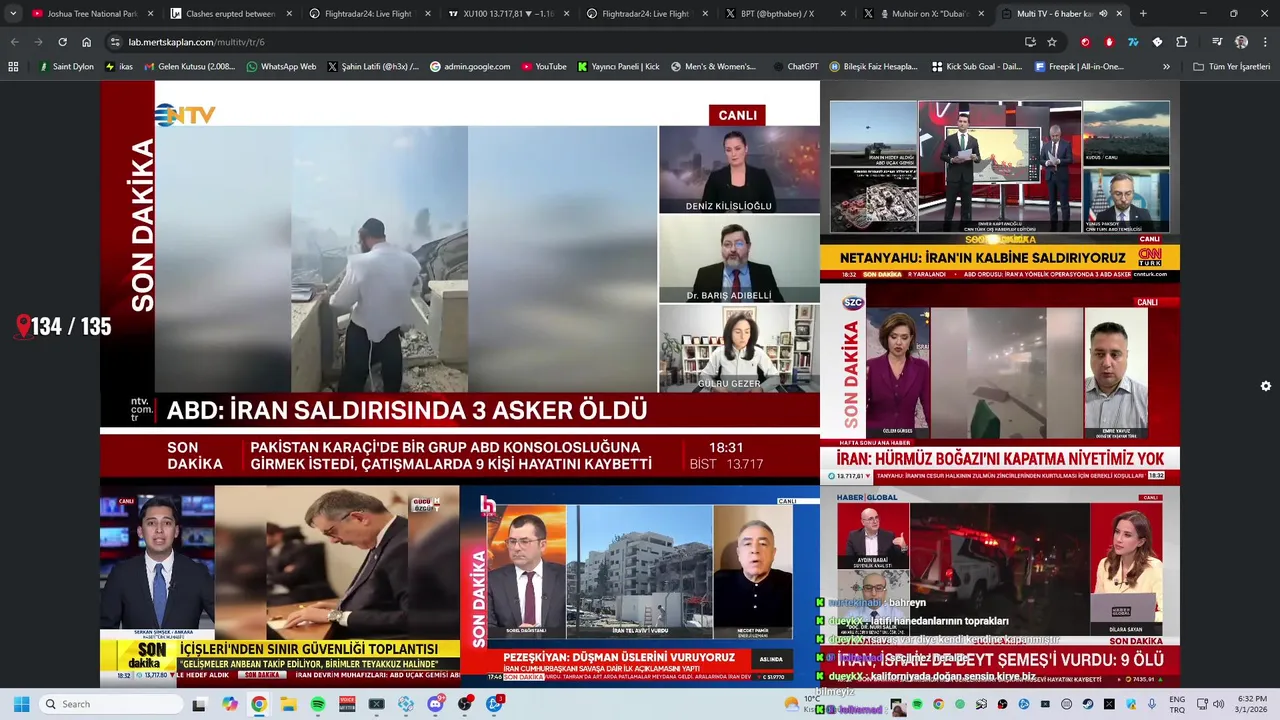Open Gelen Kutusu Gmail bookmark
1280x720 pixels.
click(190, 67)
